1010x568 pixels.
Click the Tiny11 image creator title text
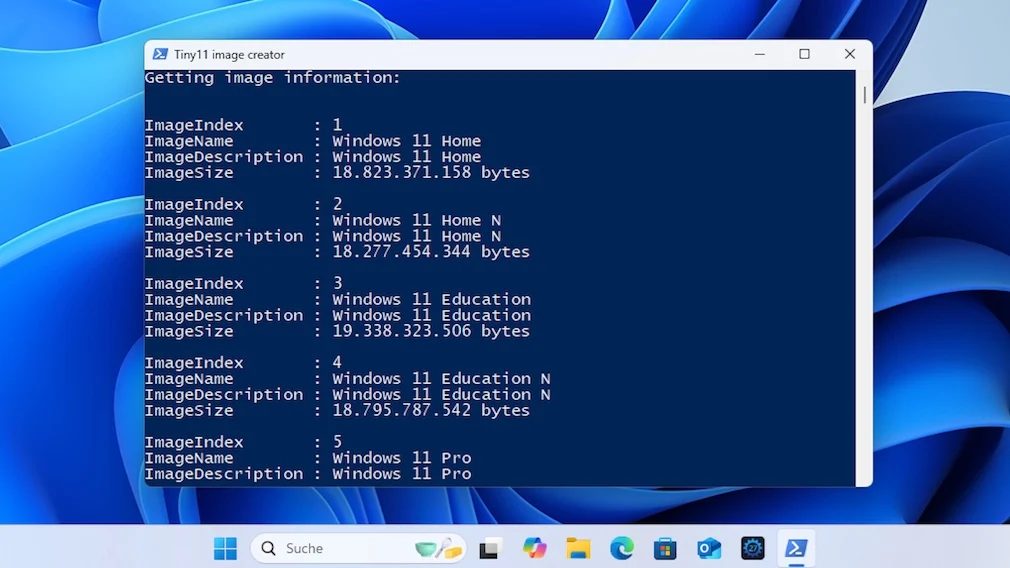pos(229,55)
